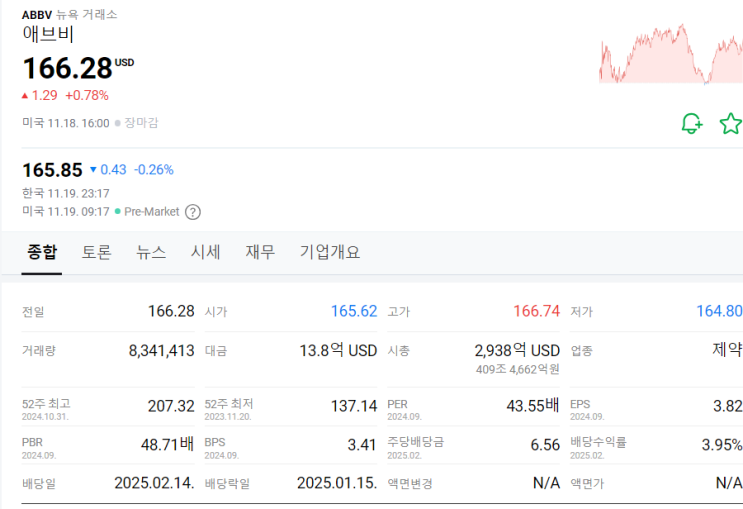Click the 409조 4,662억원 market cap in won

[518, 369]
